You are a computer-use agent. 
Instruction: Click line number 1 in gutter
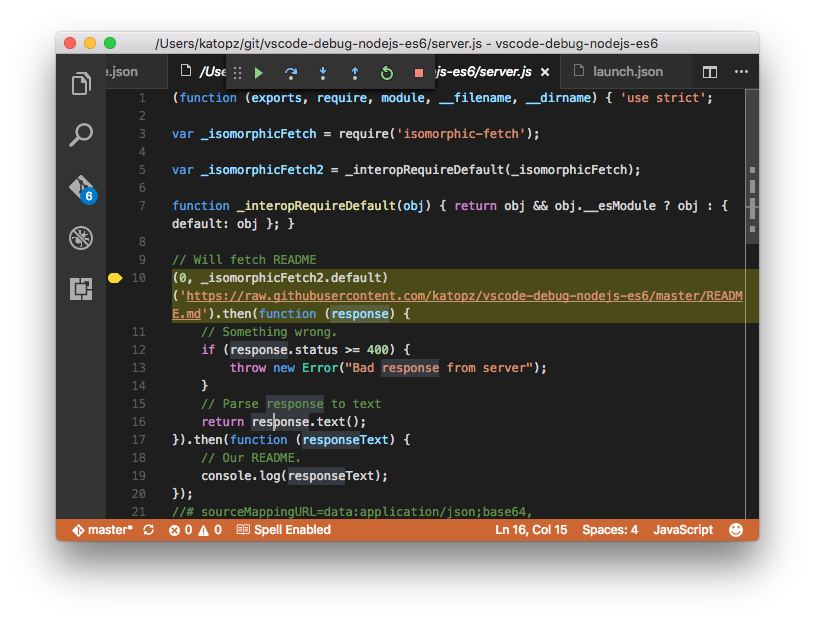[142, 98]
